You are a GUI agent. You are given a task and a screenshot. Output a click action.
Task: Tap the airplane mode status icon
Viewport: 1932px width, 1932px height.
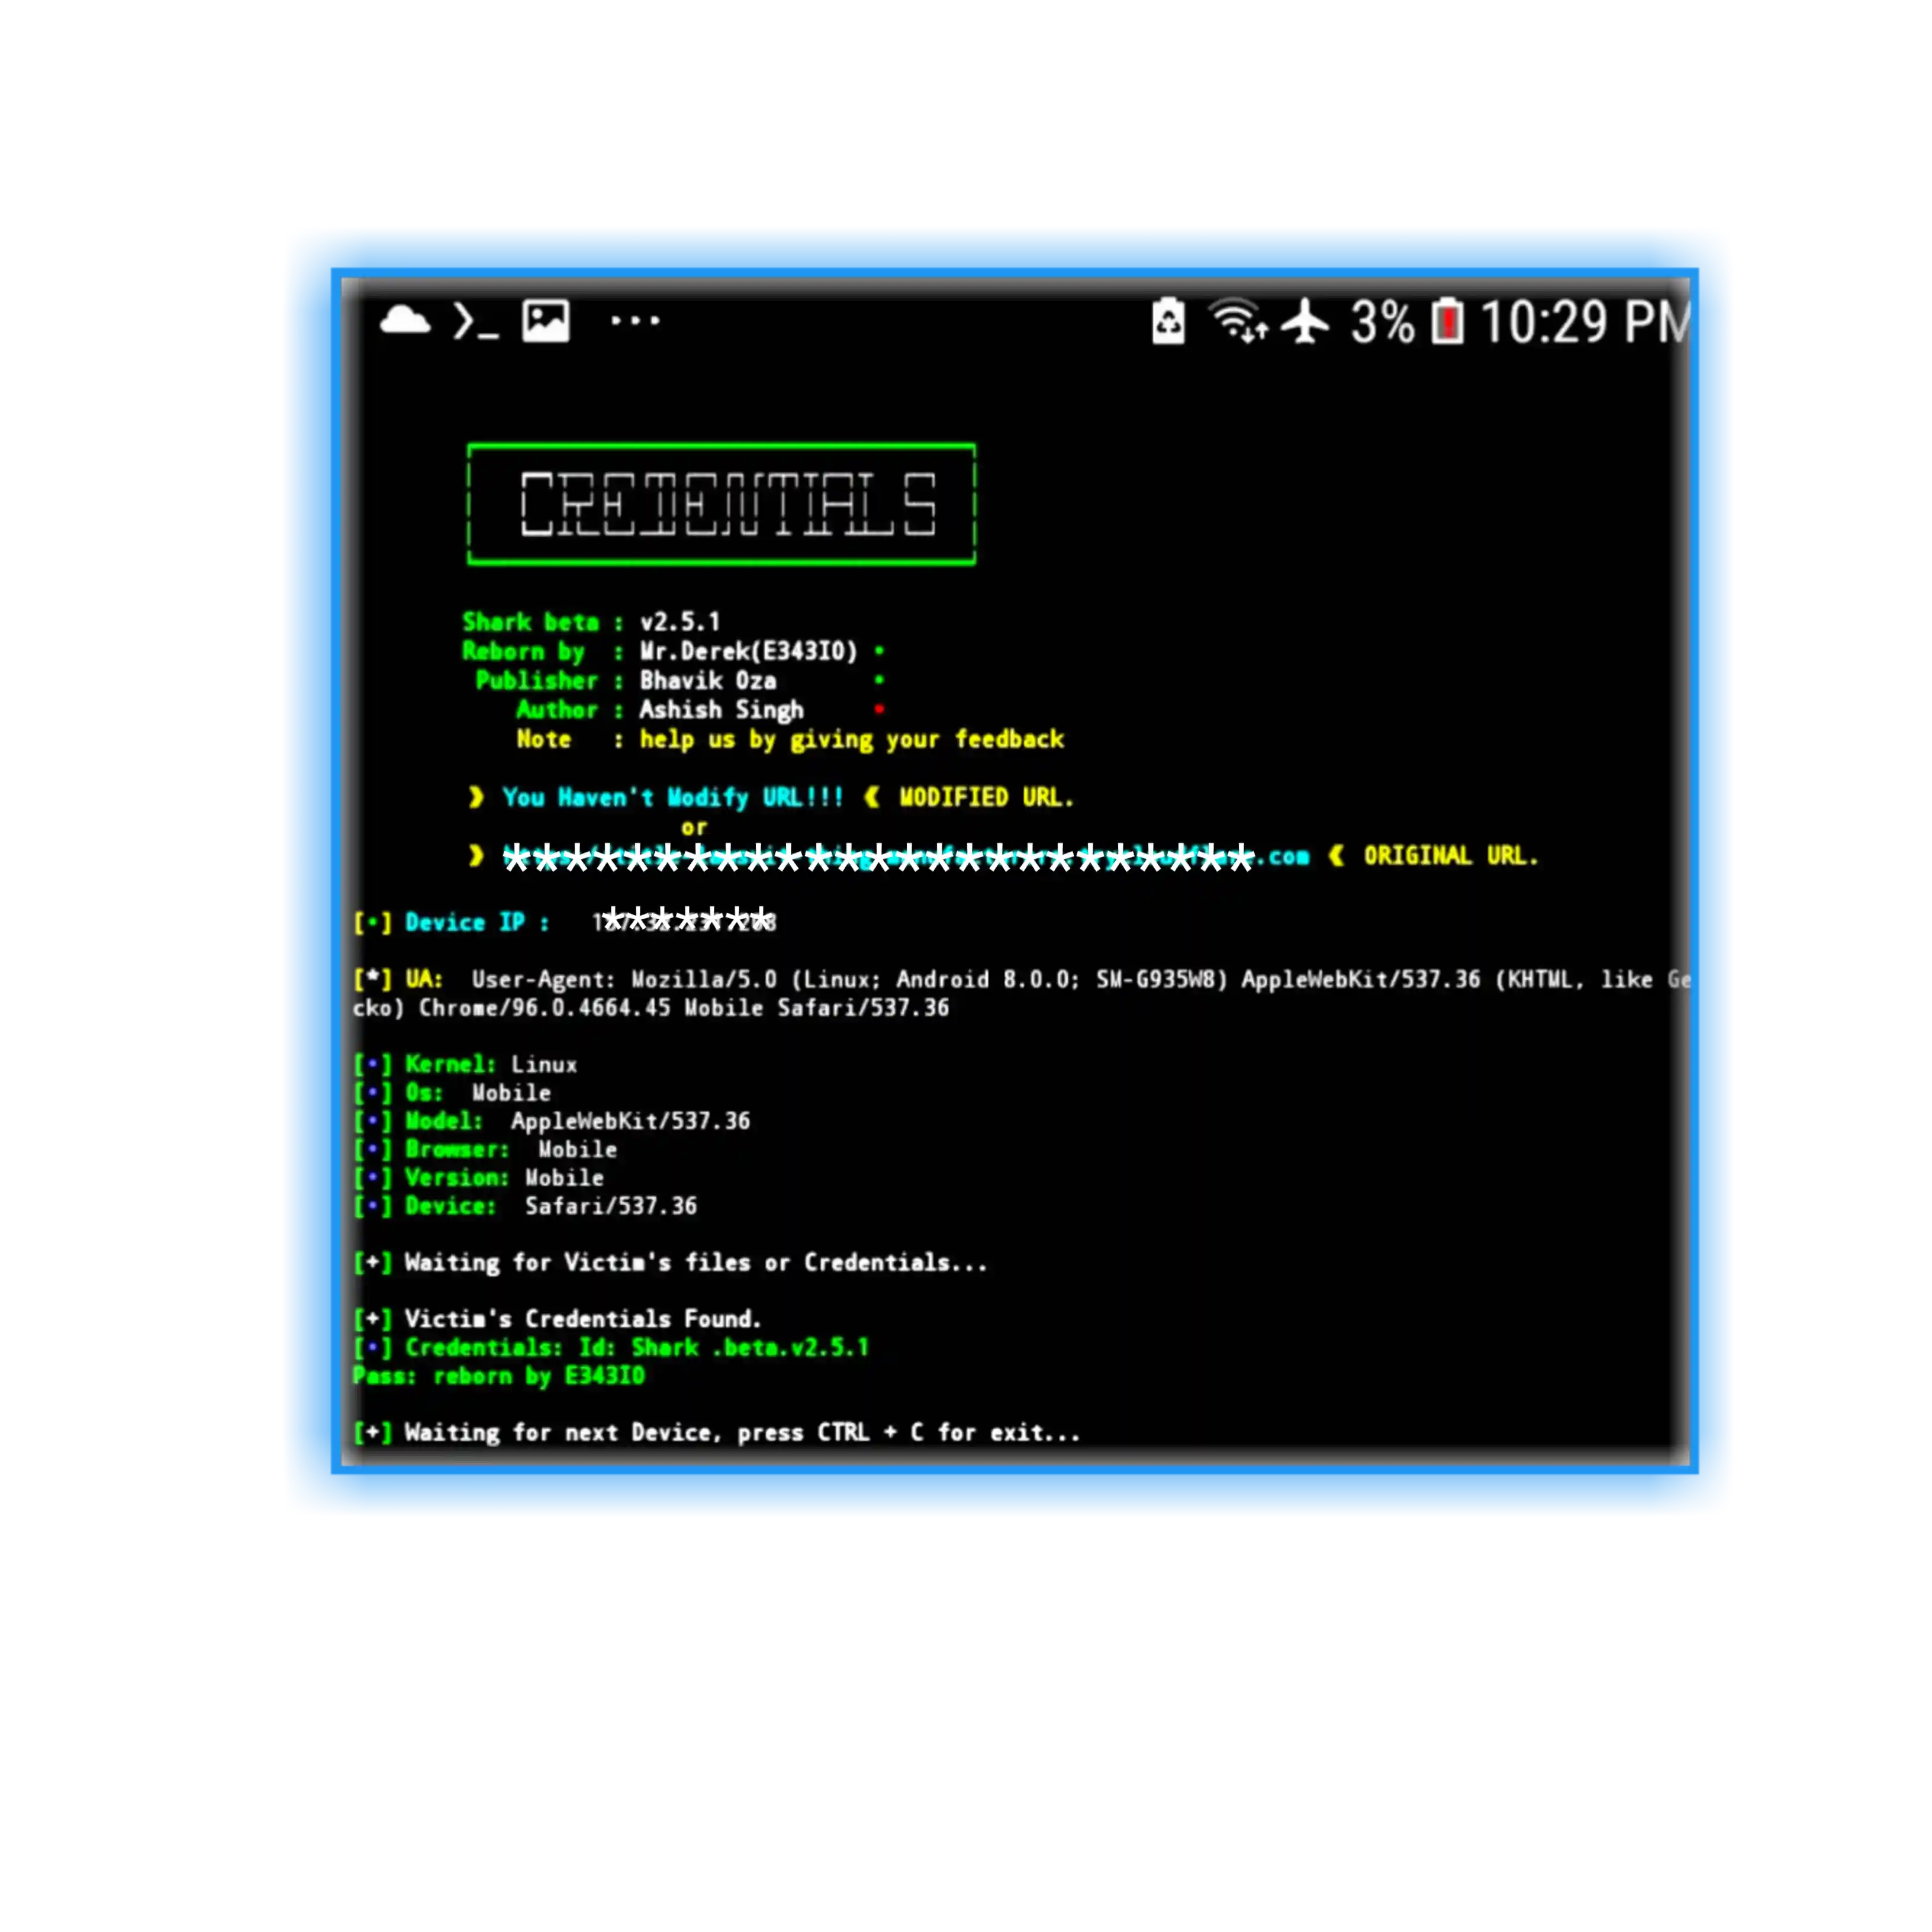coord(1305,321)
